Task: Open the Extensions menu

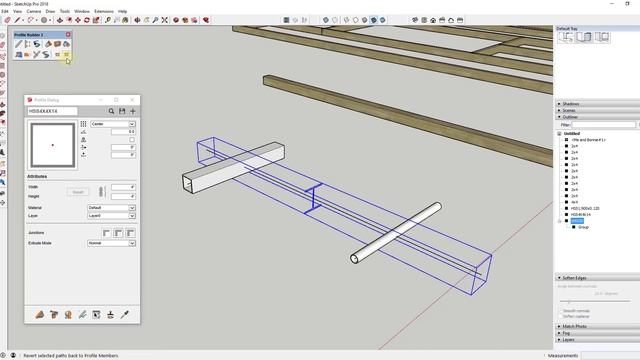Action: tap(104, 11)
